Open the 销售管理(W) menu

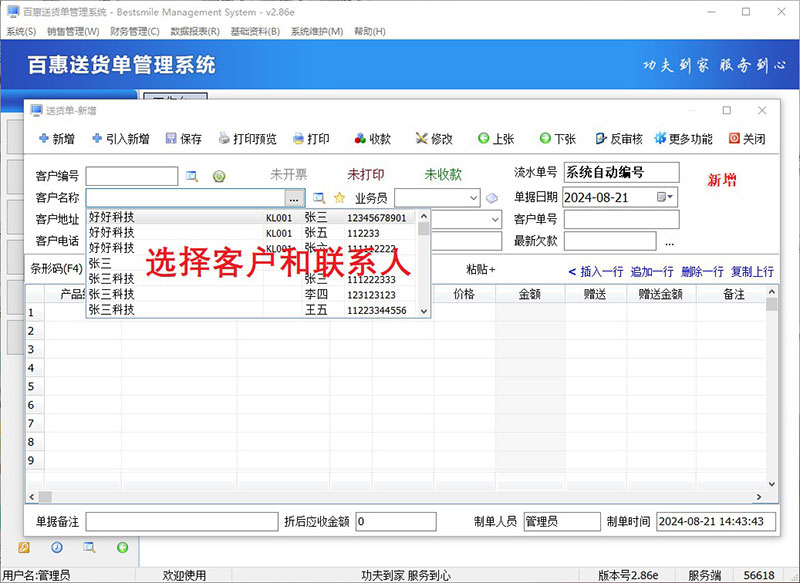coord(73,32)
